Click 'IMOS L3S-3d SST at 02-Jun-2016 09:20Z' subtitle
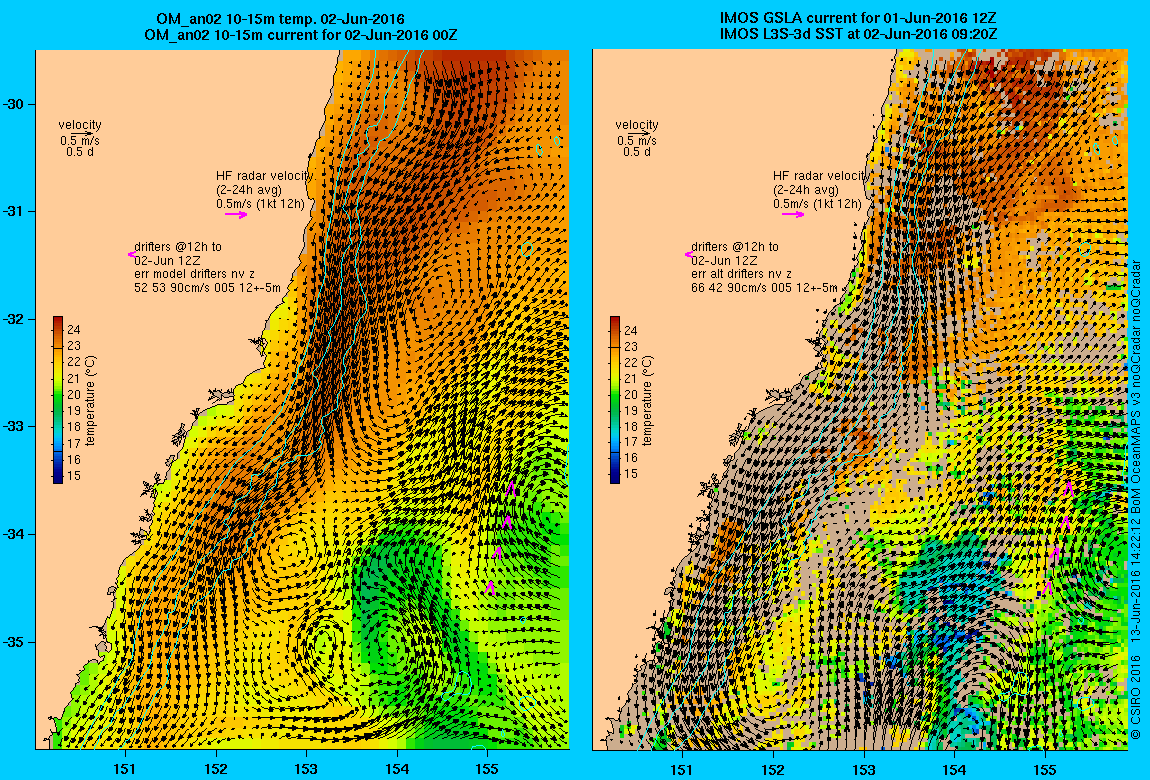This screenshot has height=780, width=1150. click(858, 34)
